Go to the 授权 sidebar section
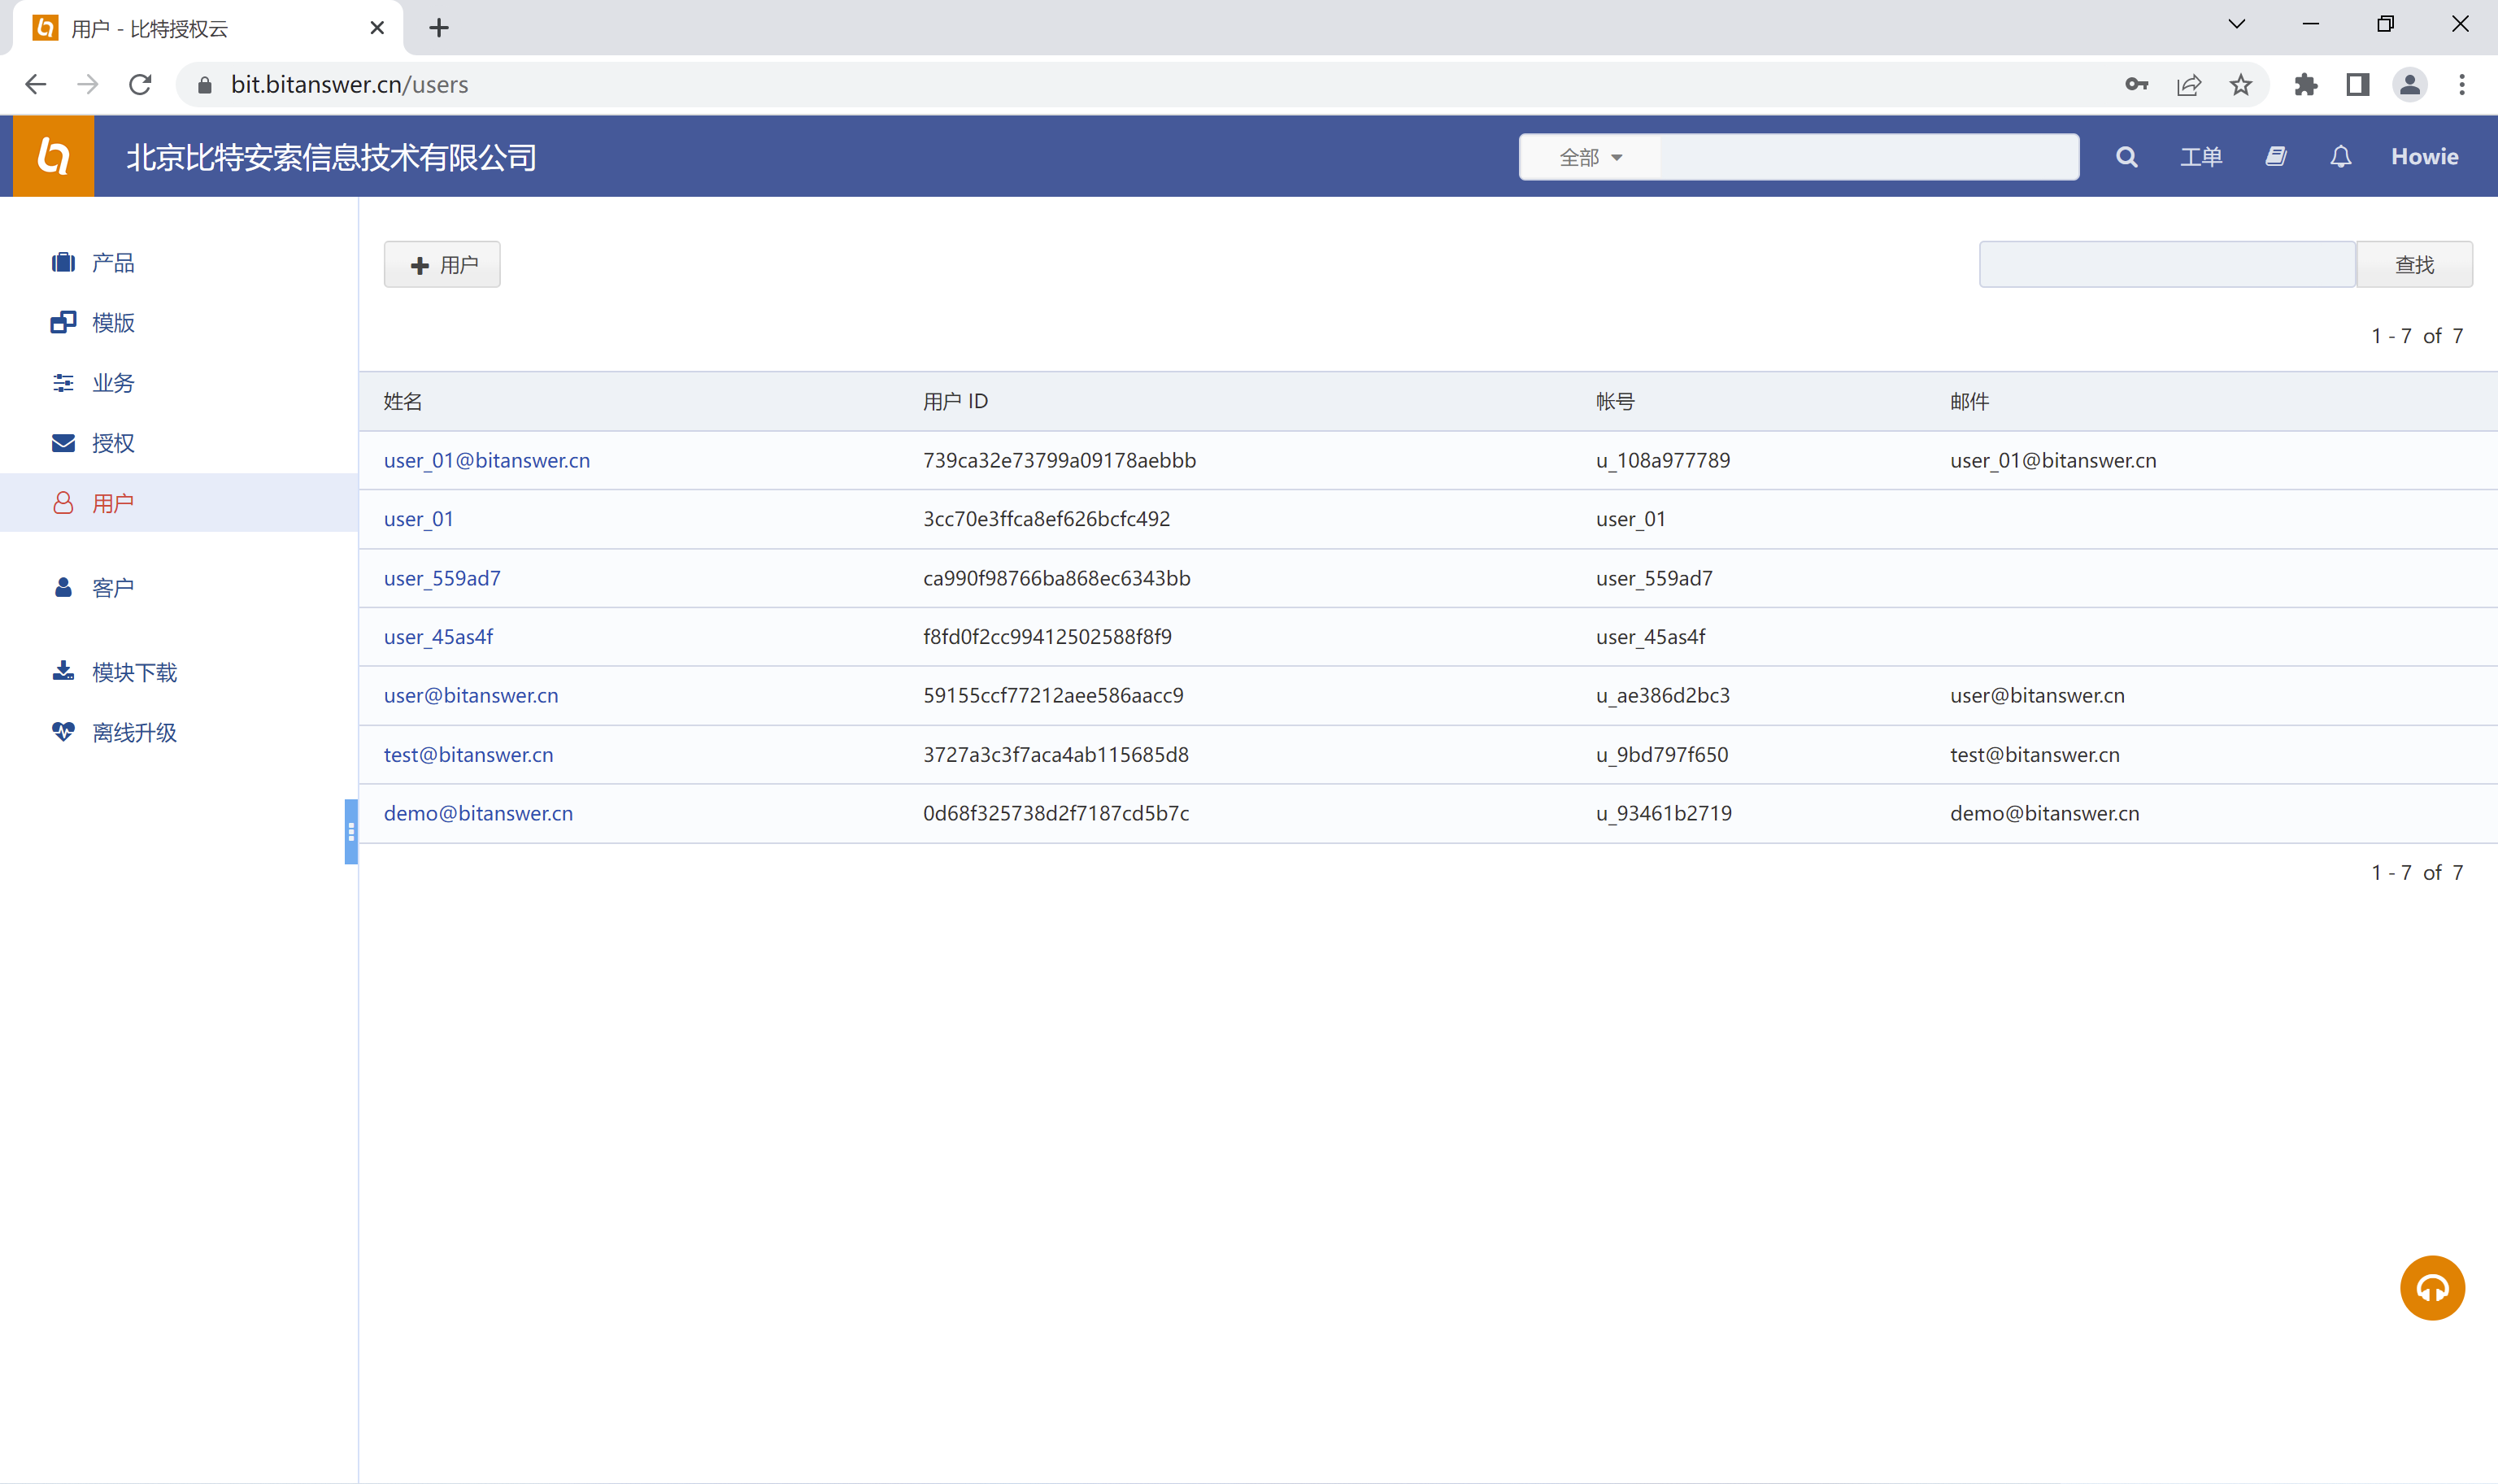The width and height of the screenshot is (2498, 1484). [112, 443]
